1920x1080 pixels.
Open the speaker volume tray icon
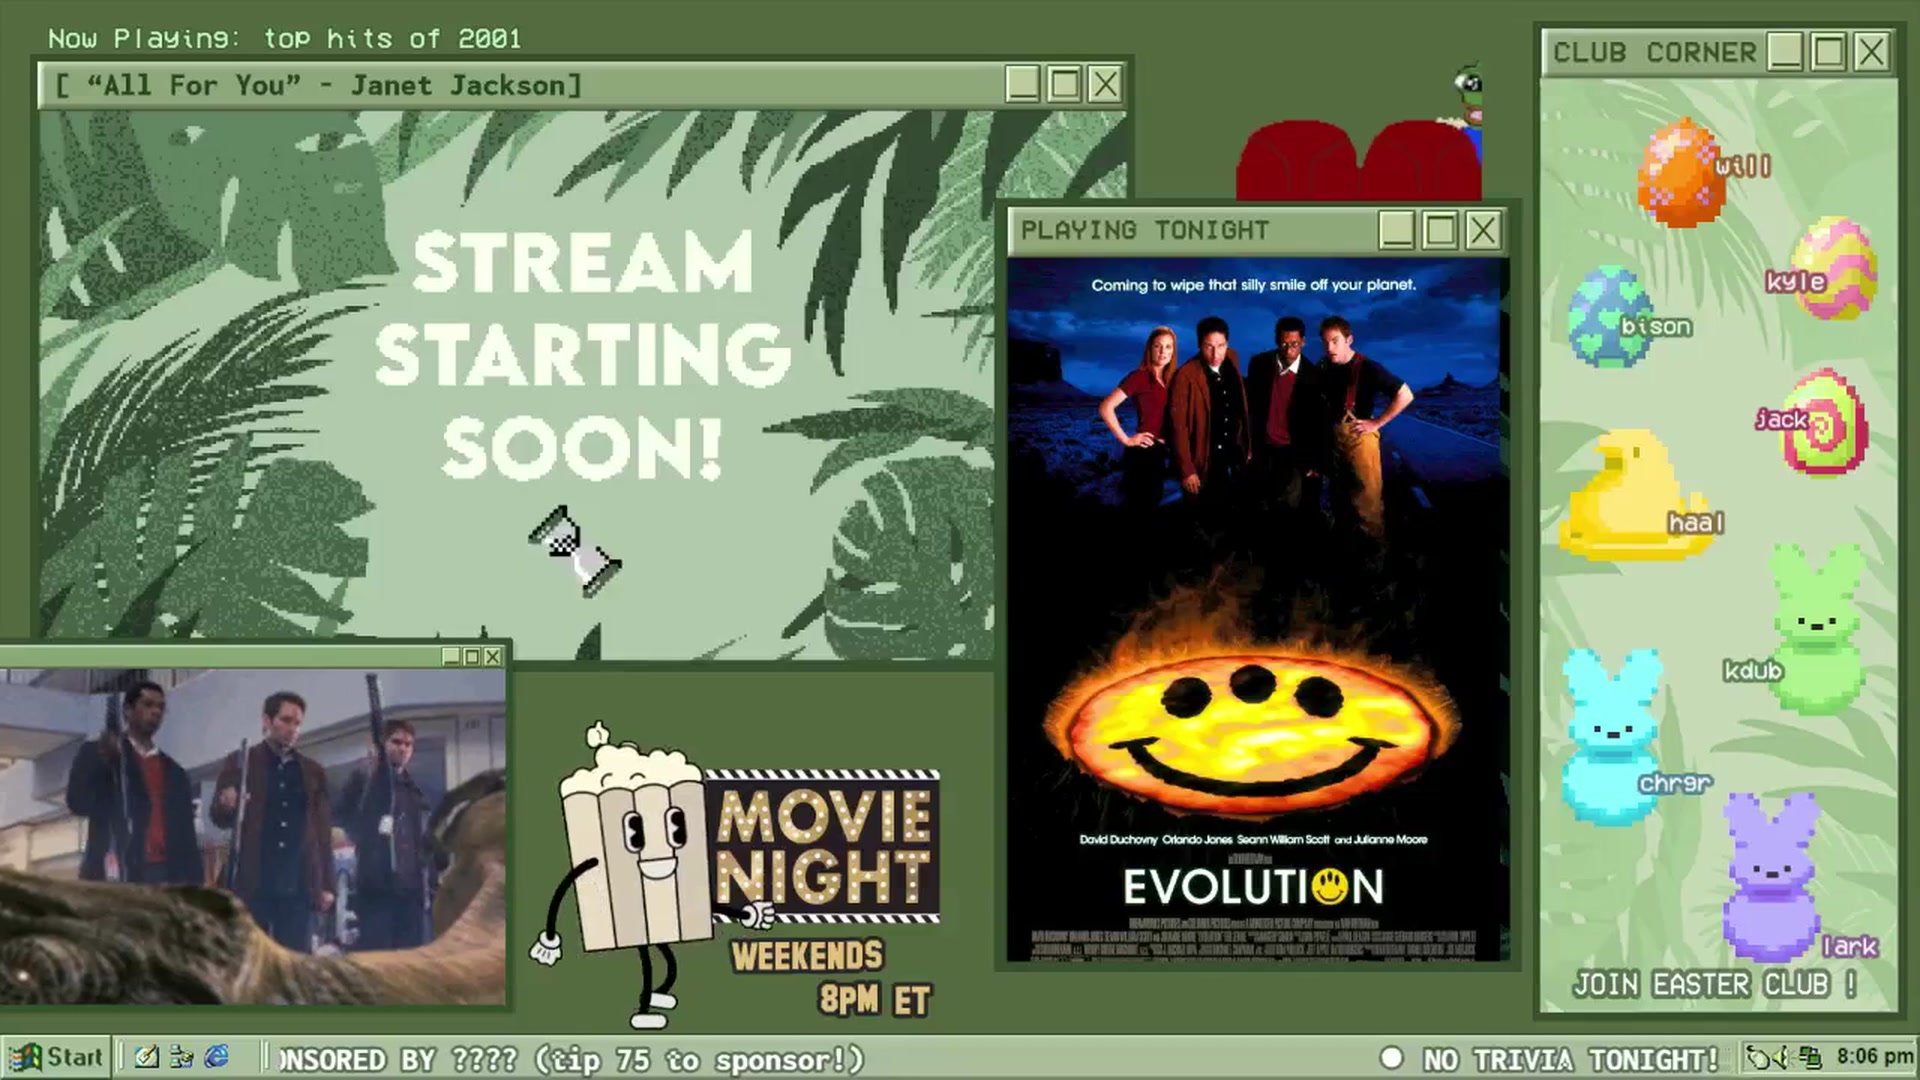pos(1782,1057)
